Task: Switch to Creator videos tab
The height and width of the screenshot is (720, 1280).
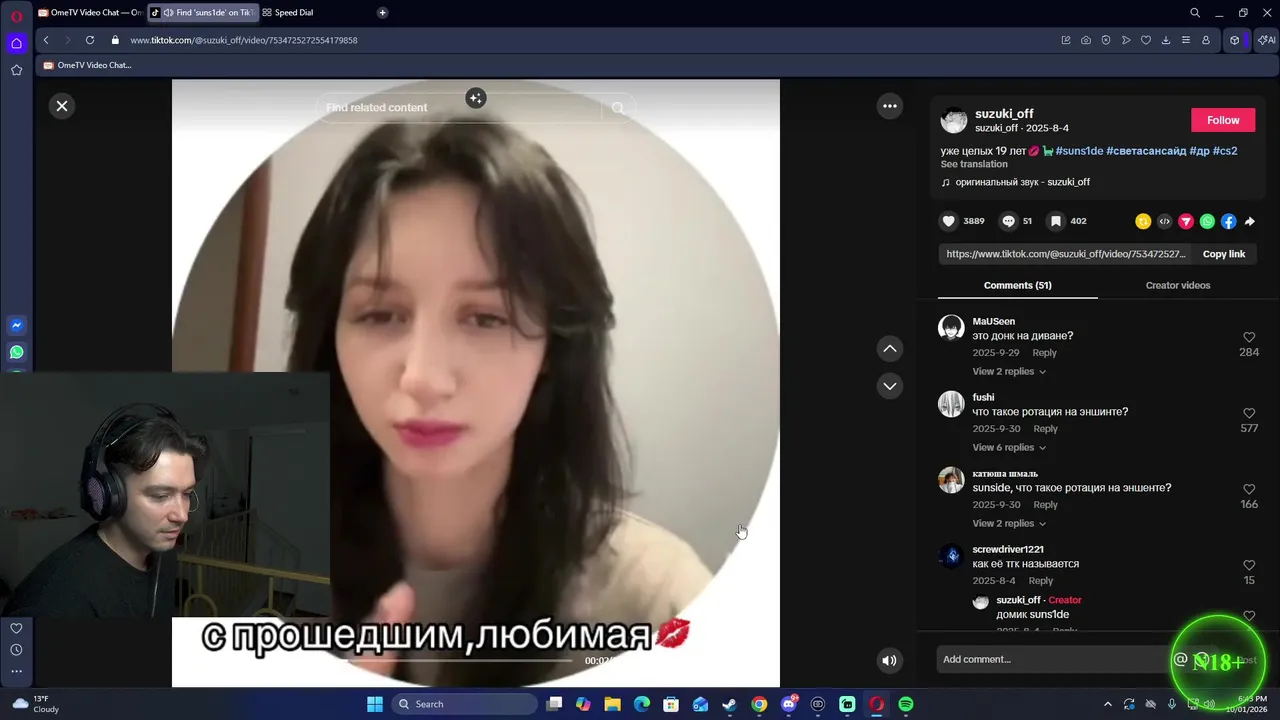Action: tap(1178, 285)
